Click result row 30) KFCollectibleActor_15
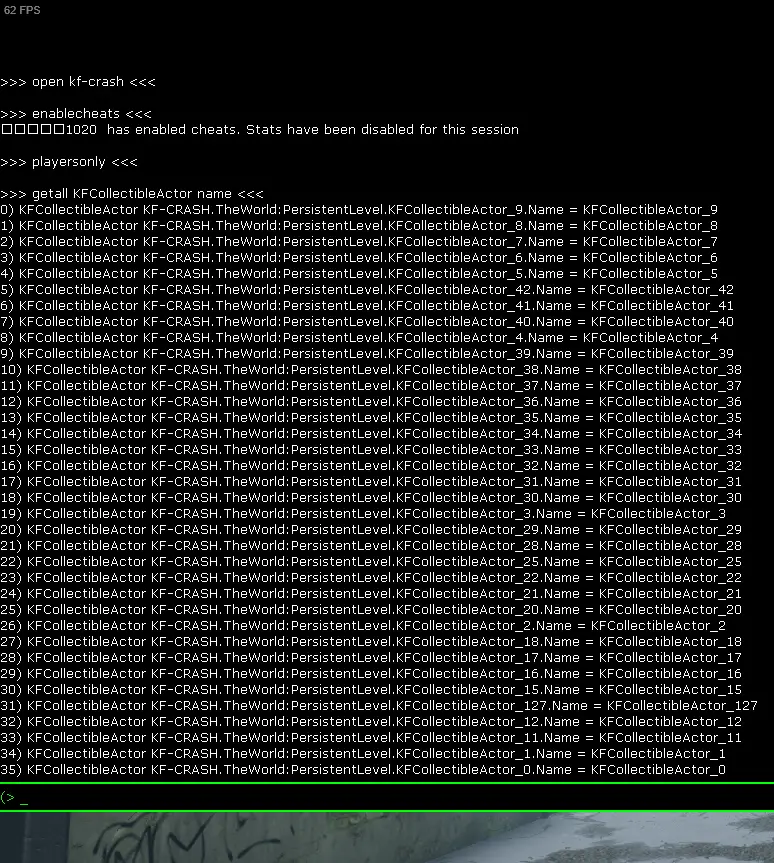Image resolution: width=774 pixels, height=863 pixels. pos(371,689)
